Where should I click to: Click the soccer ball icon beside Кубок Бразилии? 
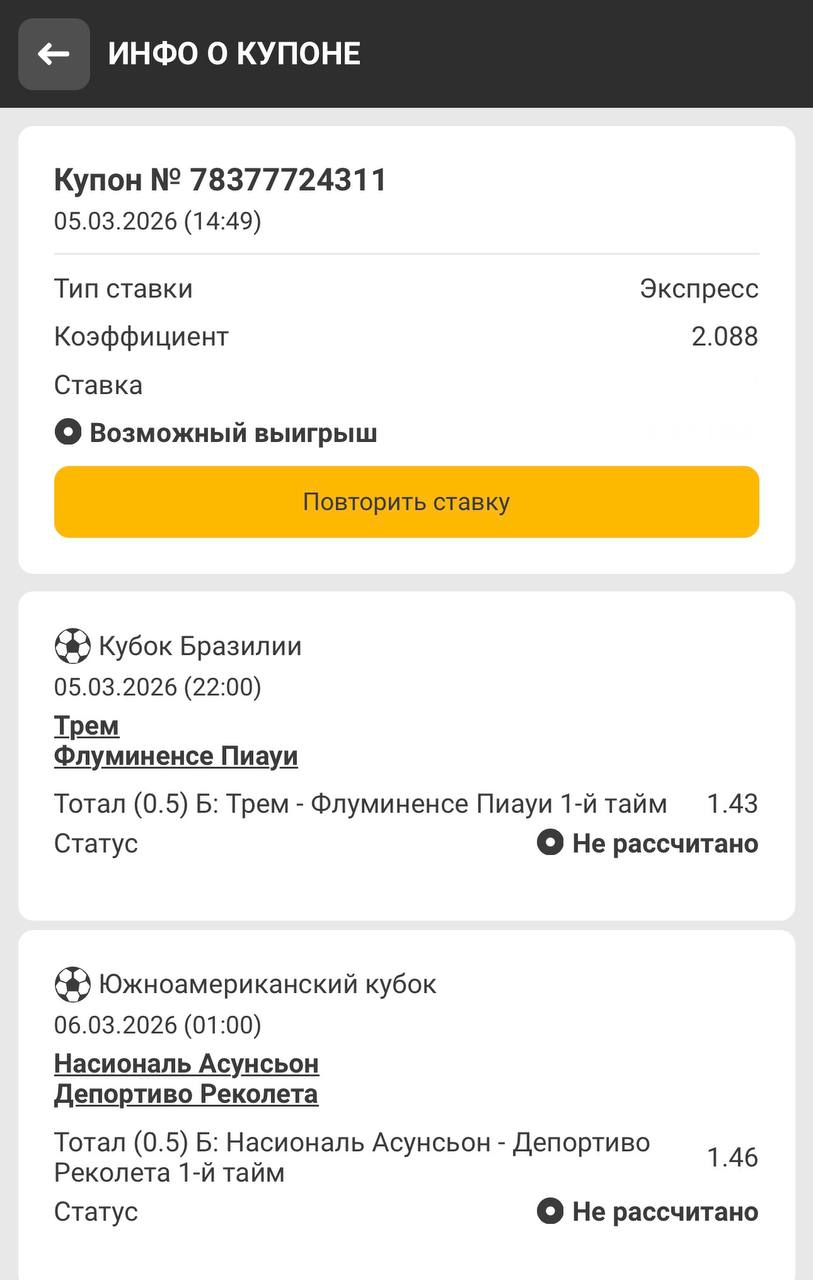tap(72, 646)
